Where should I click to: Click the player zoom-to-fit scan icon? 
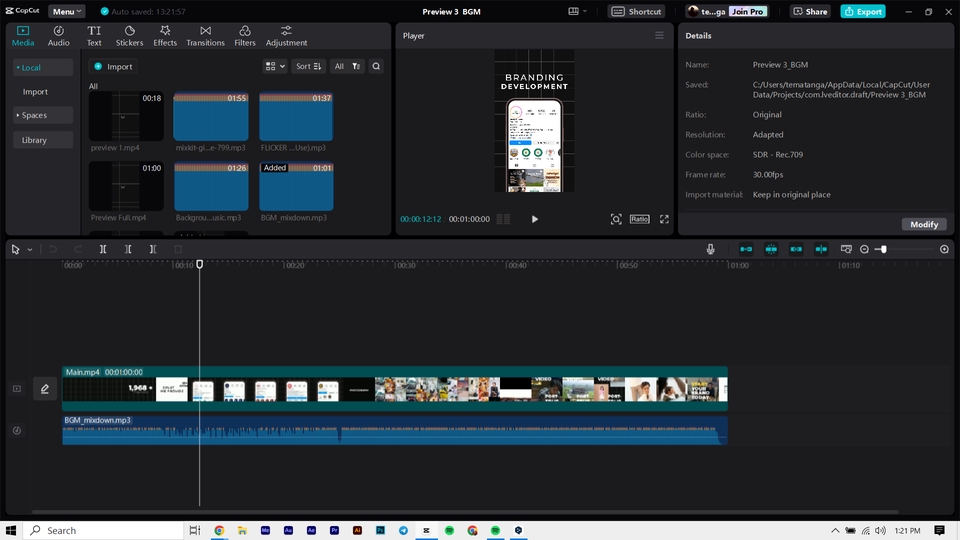(616, 219)
